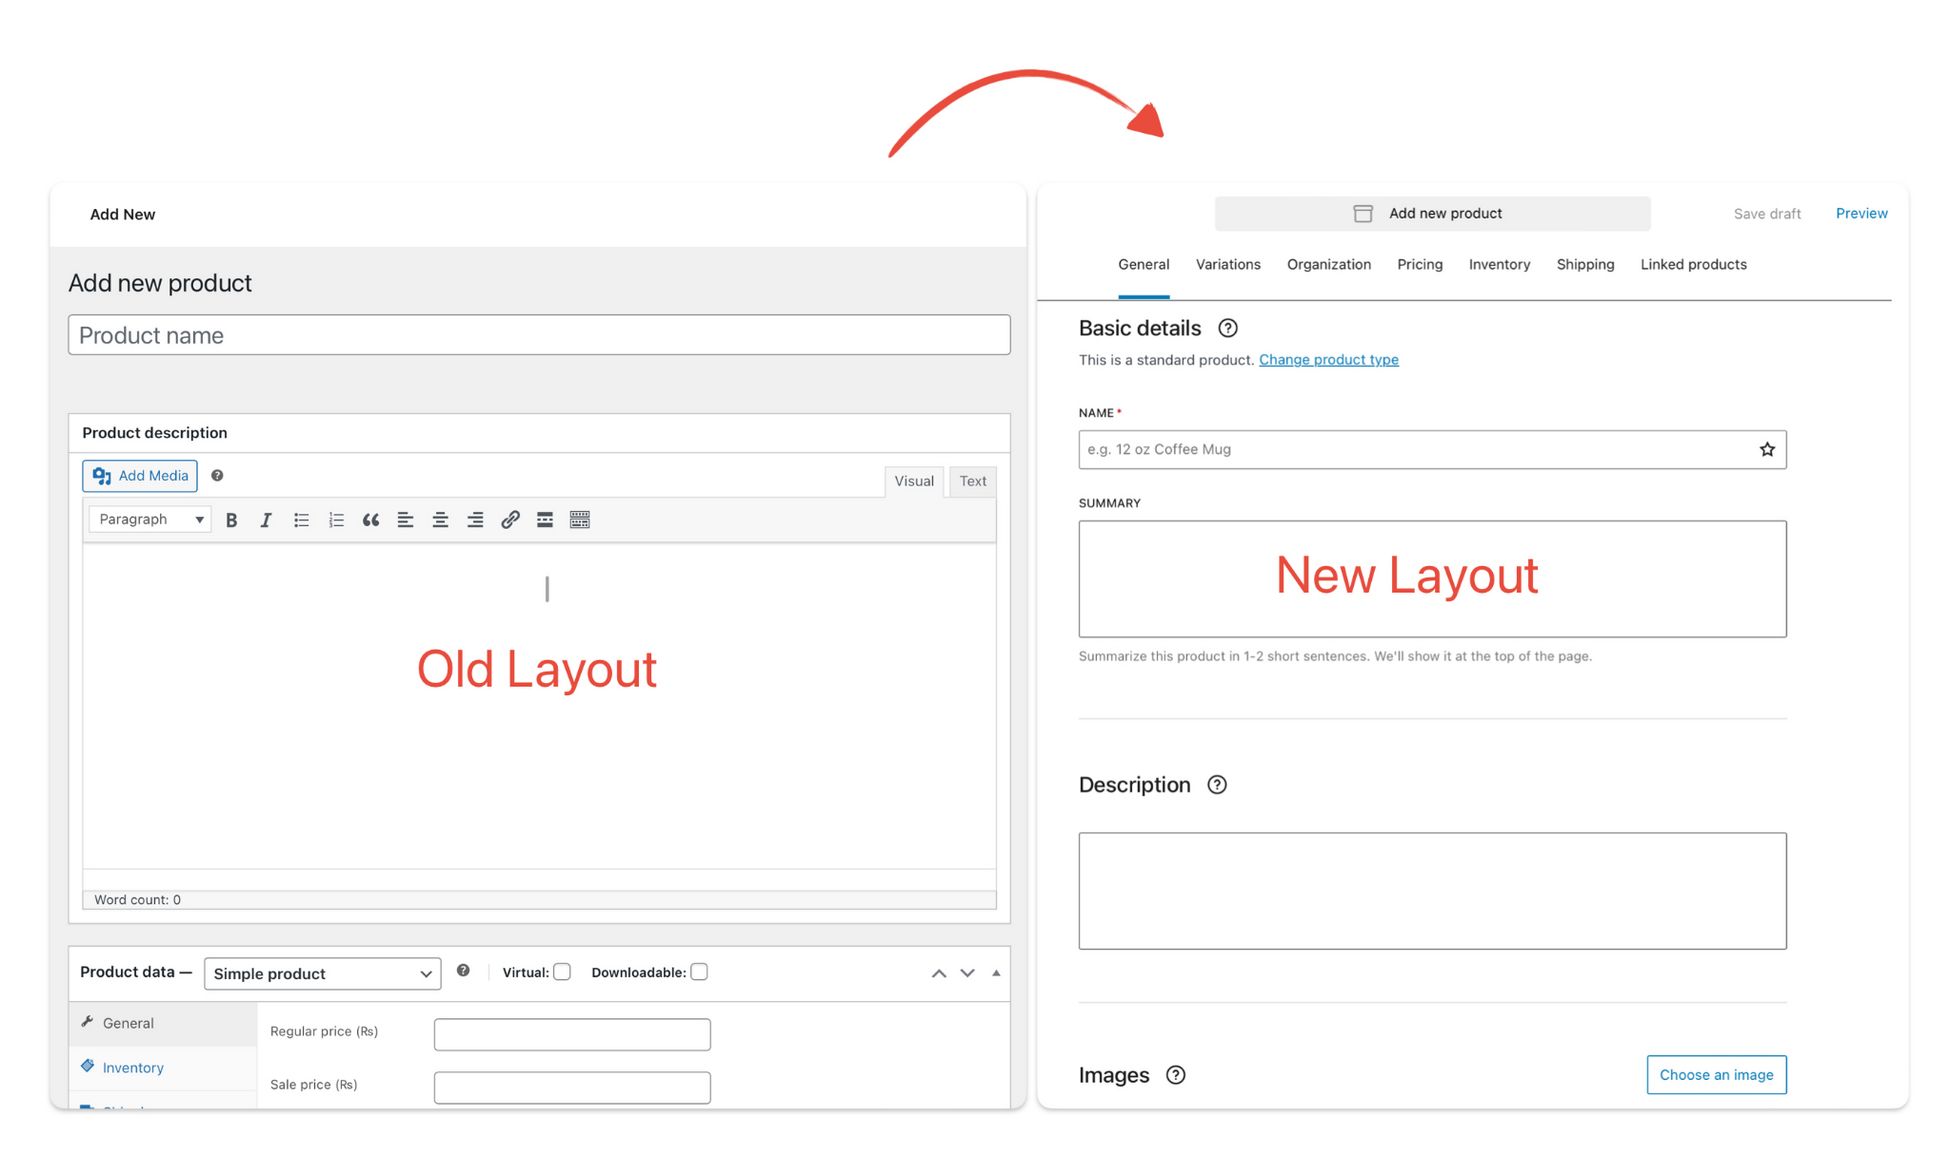Open the Shipping tab
This screenshot has width=1950, height=1152.
tap(1585, 265)
